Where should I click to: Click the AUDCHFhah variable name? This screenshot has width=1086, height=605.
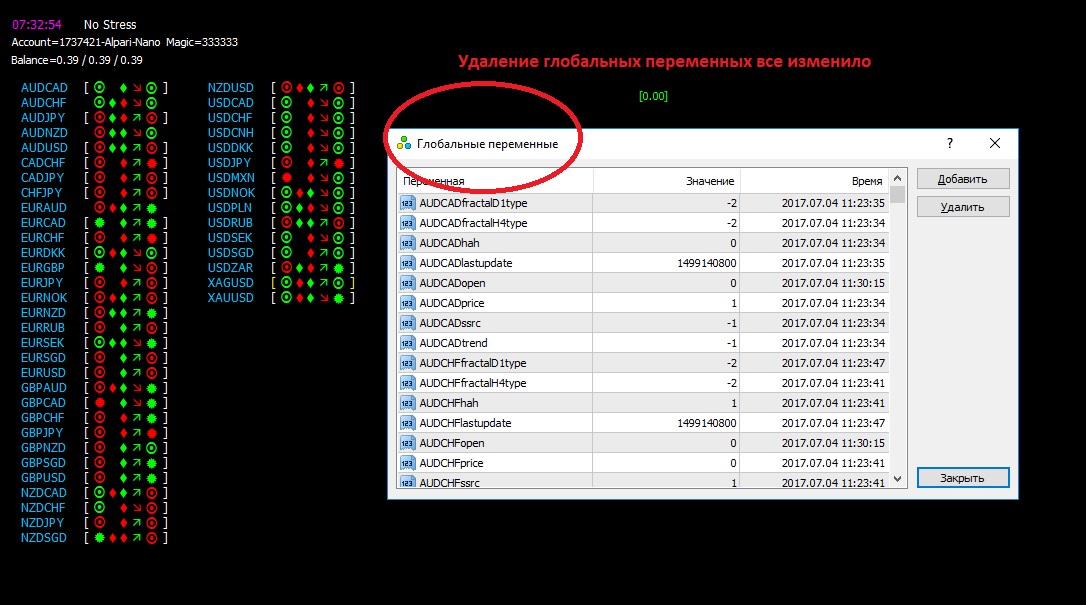tap(449, 403)
